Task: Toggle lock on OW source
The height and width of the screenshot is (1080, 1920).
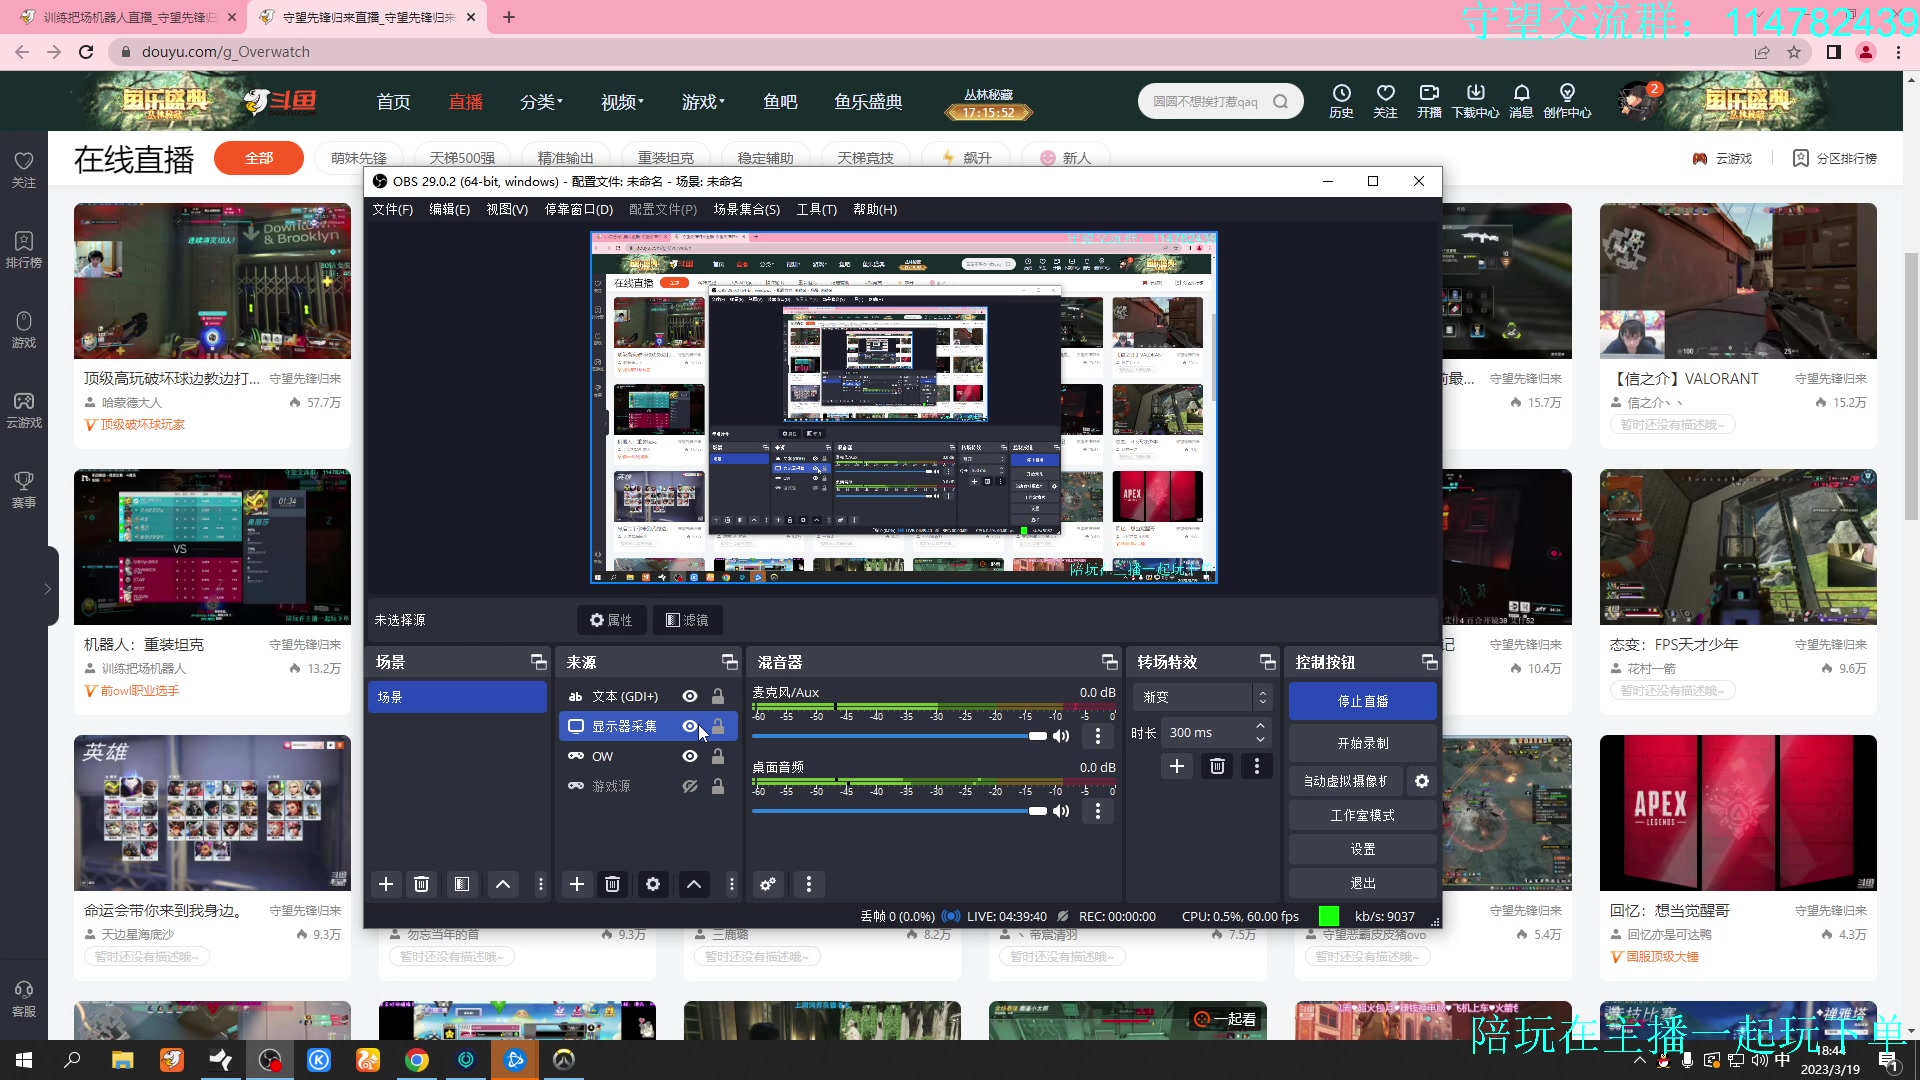Action: (718, 756)
